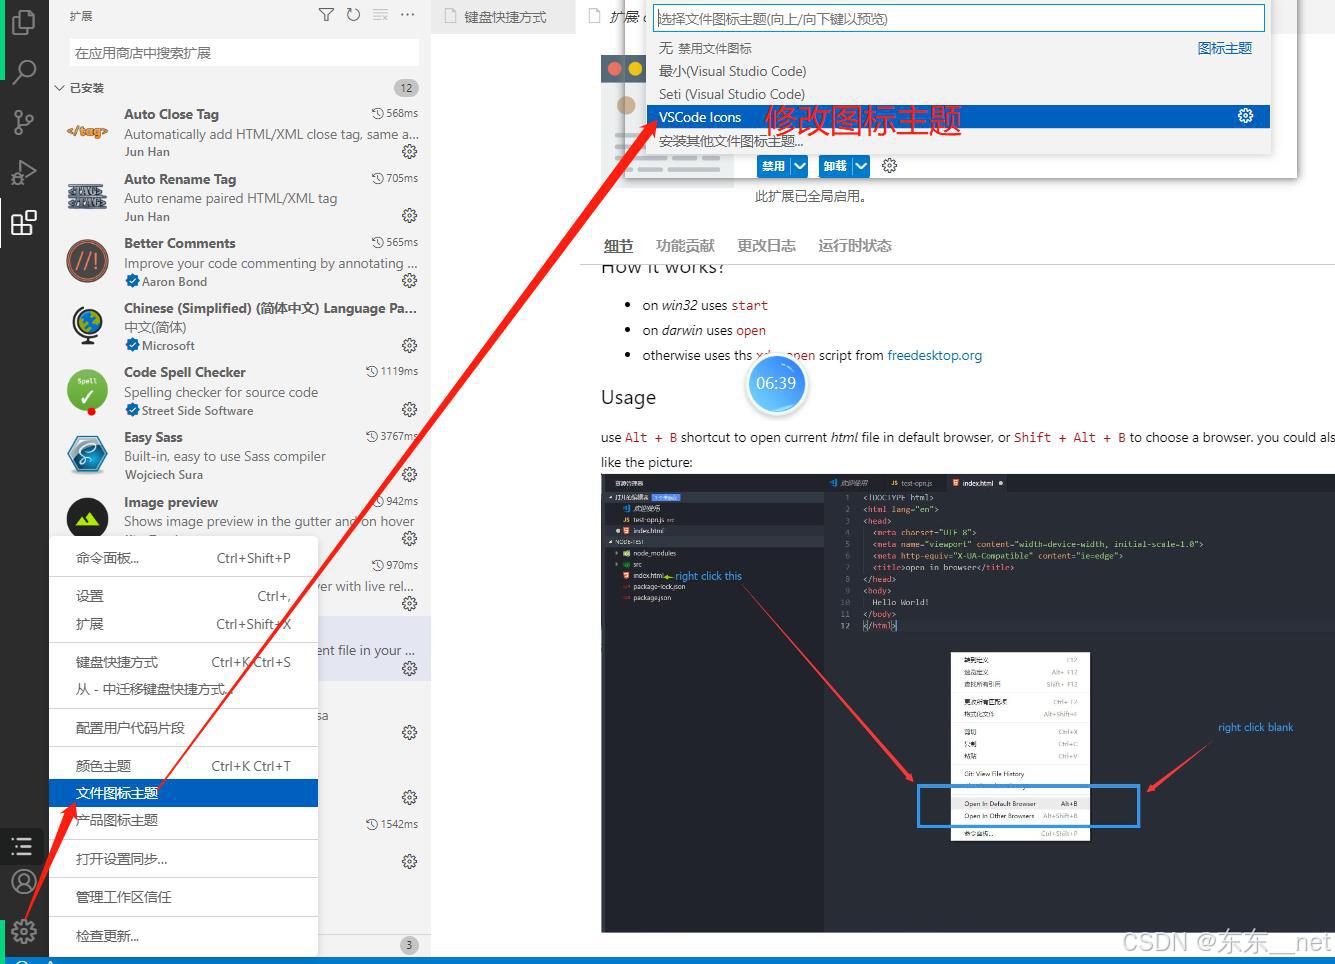
Task: Refresh the extensions list
Action: point(353,15)
